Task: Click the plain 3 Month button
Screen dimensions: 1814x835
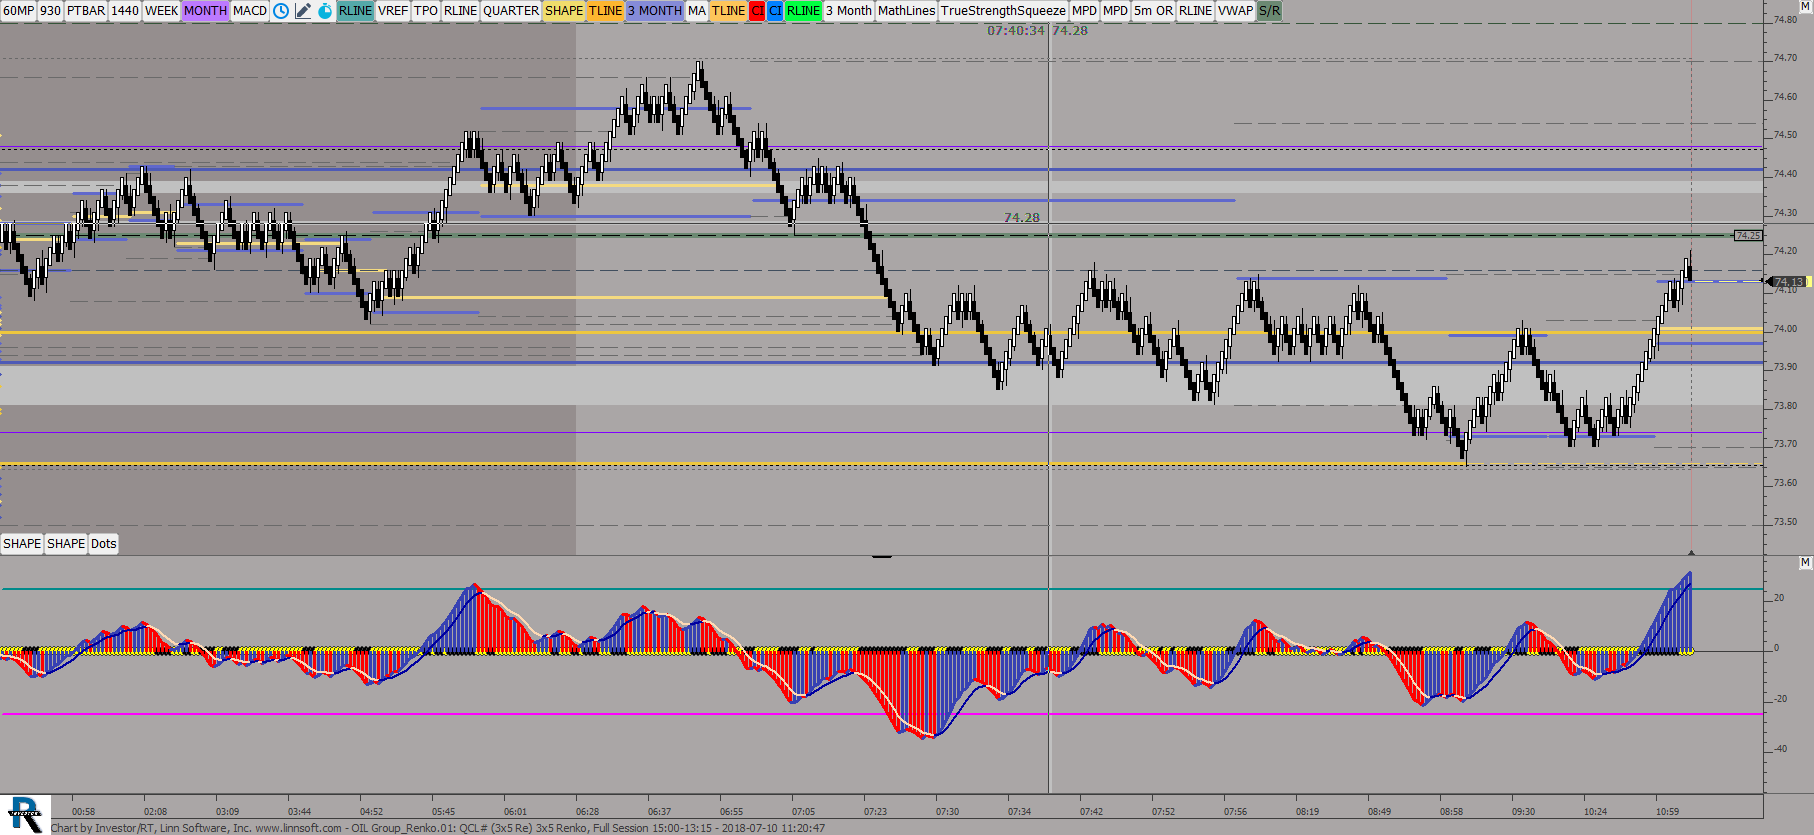Action: [849, 11]
